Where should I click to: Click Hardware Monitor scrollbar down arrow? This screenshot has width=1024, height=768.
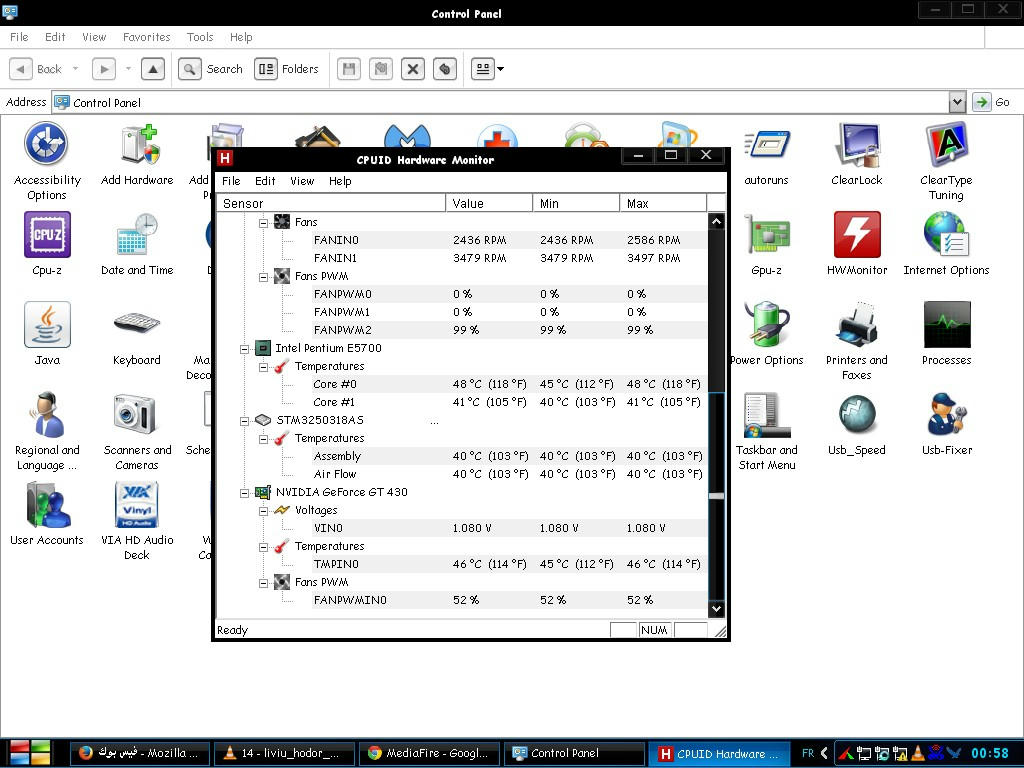[x=716, y=609]
